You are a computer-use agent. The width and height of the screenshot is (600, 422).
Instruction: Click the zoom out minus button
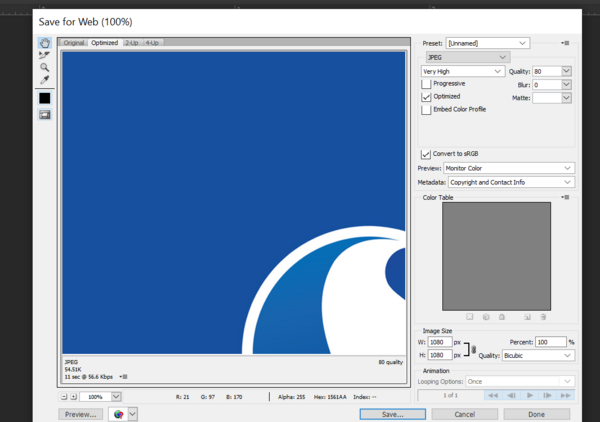point(64,397)
